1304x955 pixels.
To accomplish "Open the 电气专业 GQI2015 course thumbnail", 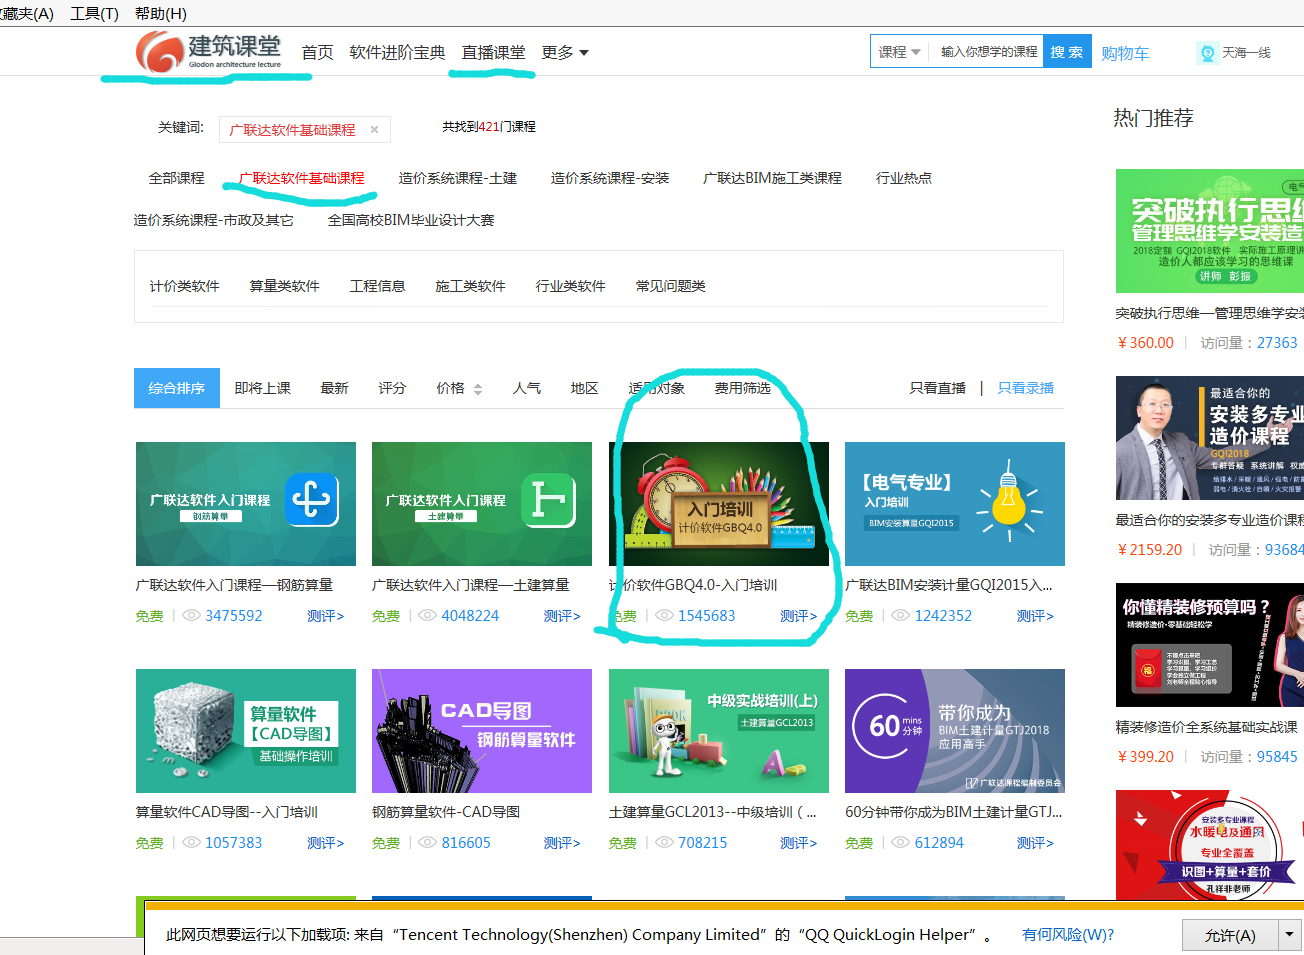I will [955, 504].
